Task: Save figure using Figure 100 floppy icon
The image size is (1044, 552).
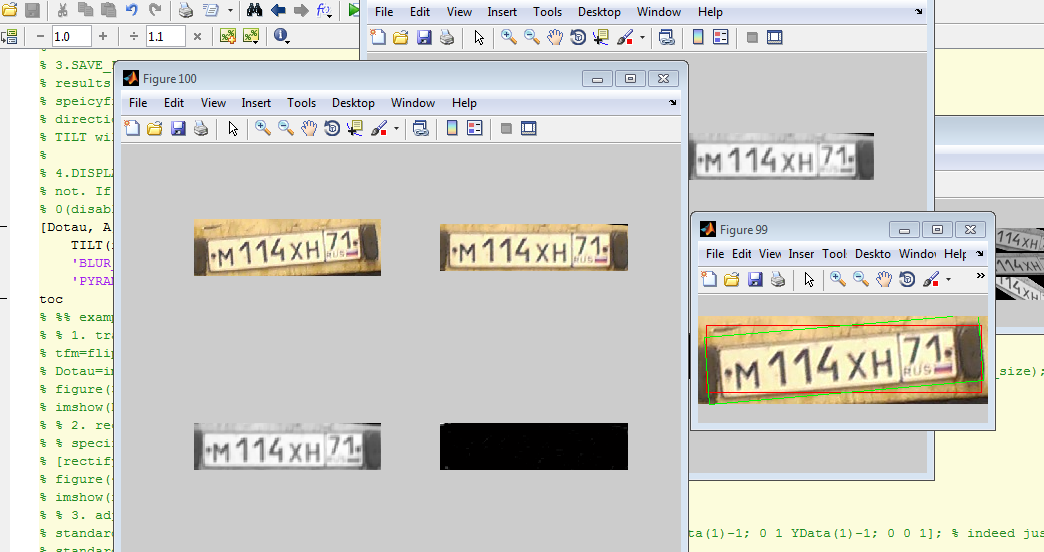Action: coord(178,128)
